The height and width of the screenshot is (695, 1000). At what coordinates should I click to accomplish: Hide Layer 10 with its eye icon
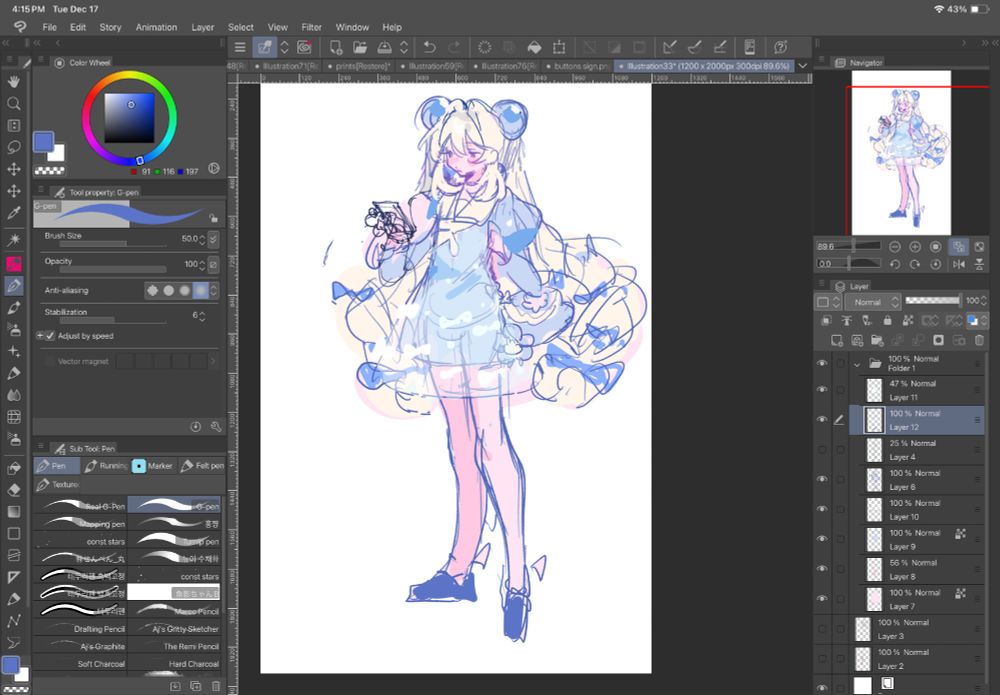822,509
